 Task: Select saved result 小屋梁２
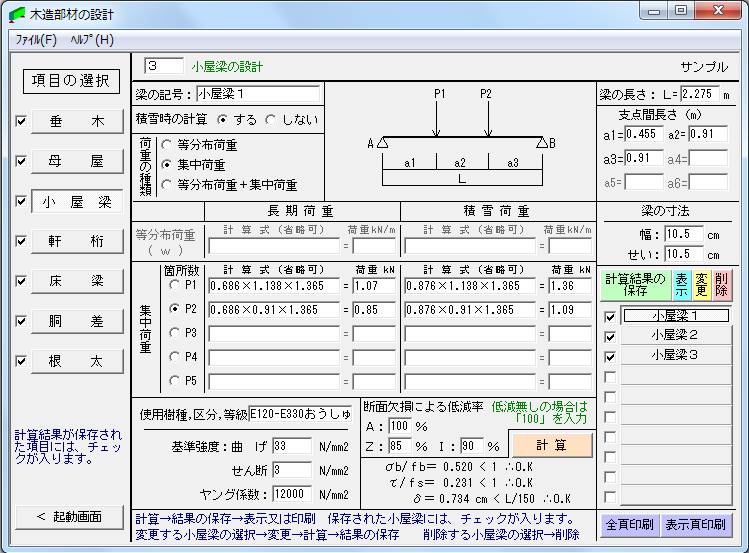click(x=674, y=335)
